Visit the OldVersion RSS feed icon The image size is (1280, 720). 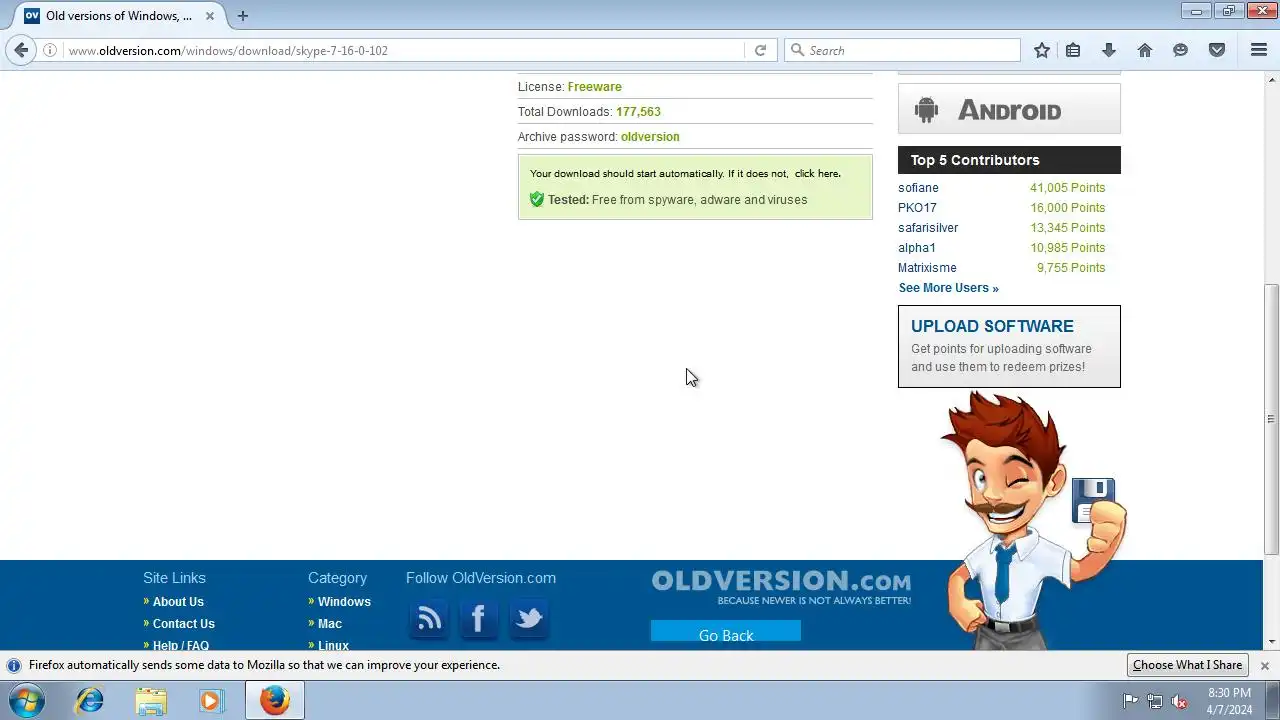tap(429, 619)
